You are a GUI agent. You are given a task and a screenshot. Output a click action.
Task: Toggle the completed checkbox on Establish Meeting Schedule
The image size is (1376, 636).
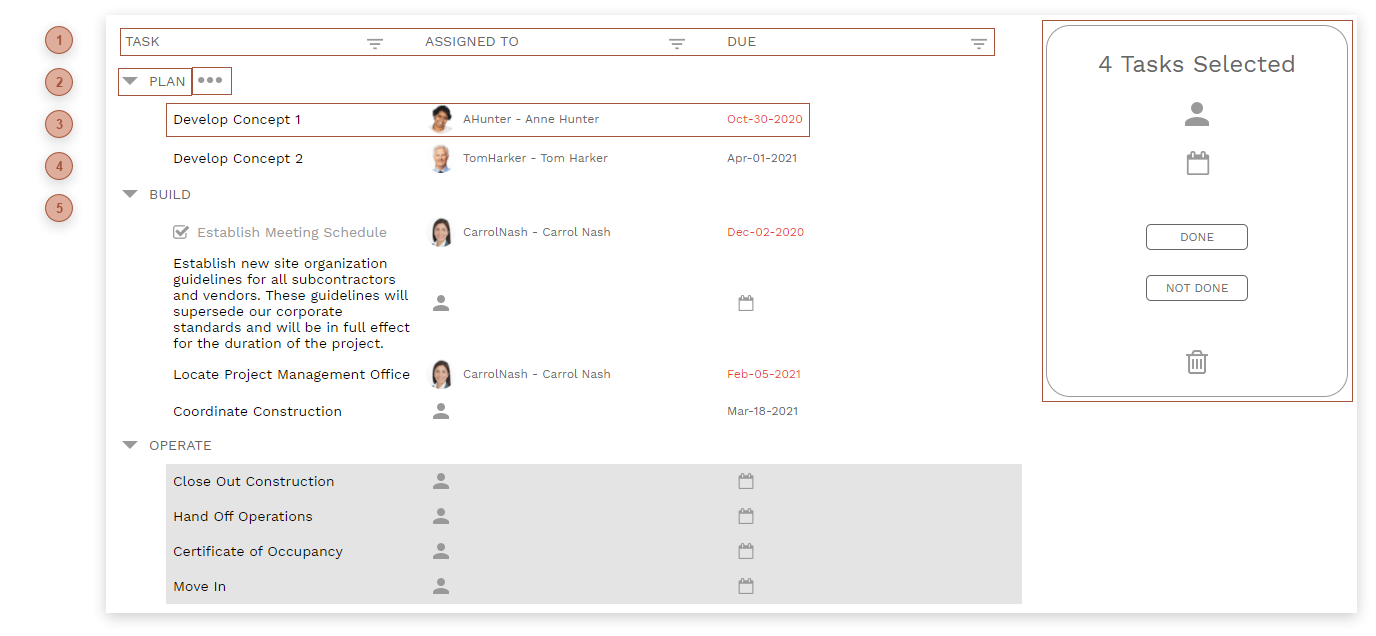pyautogui.click(x=181, y=231)
